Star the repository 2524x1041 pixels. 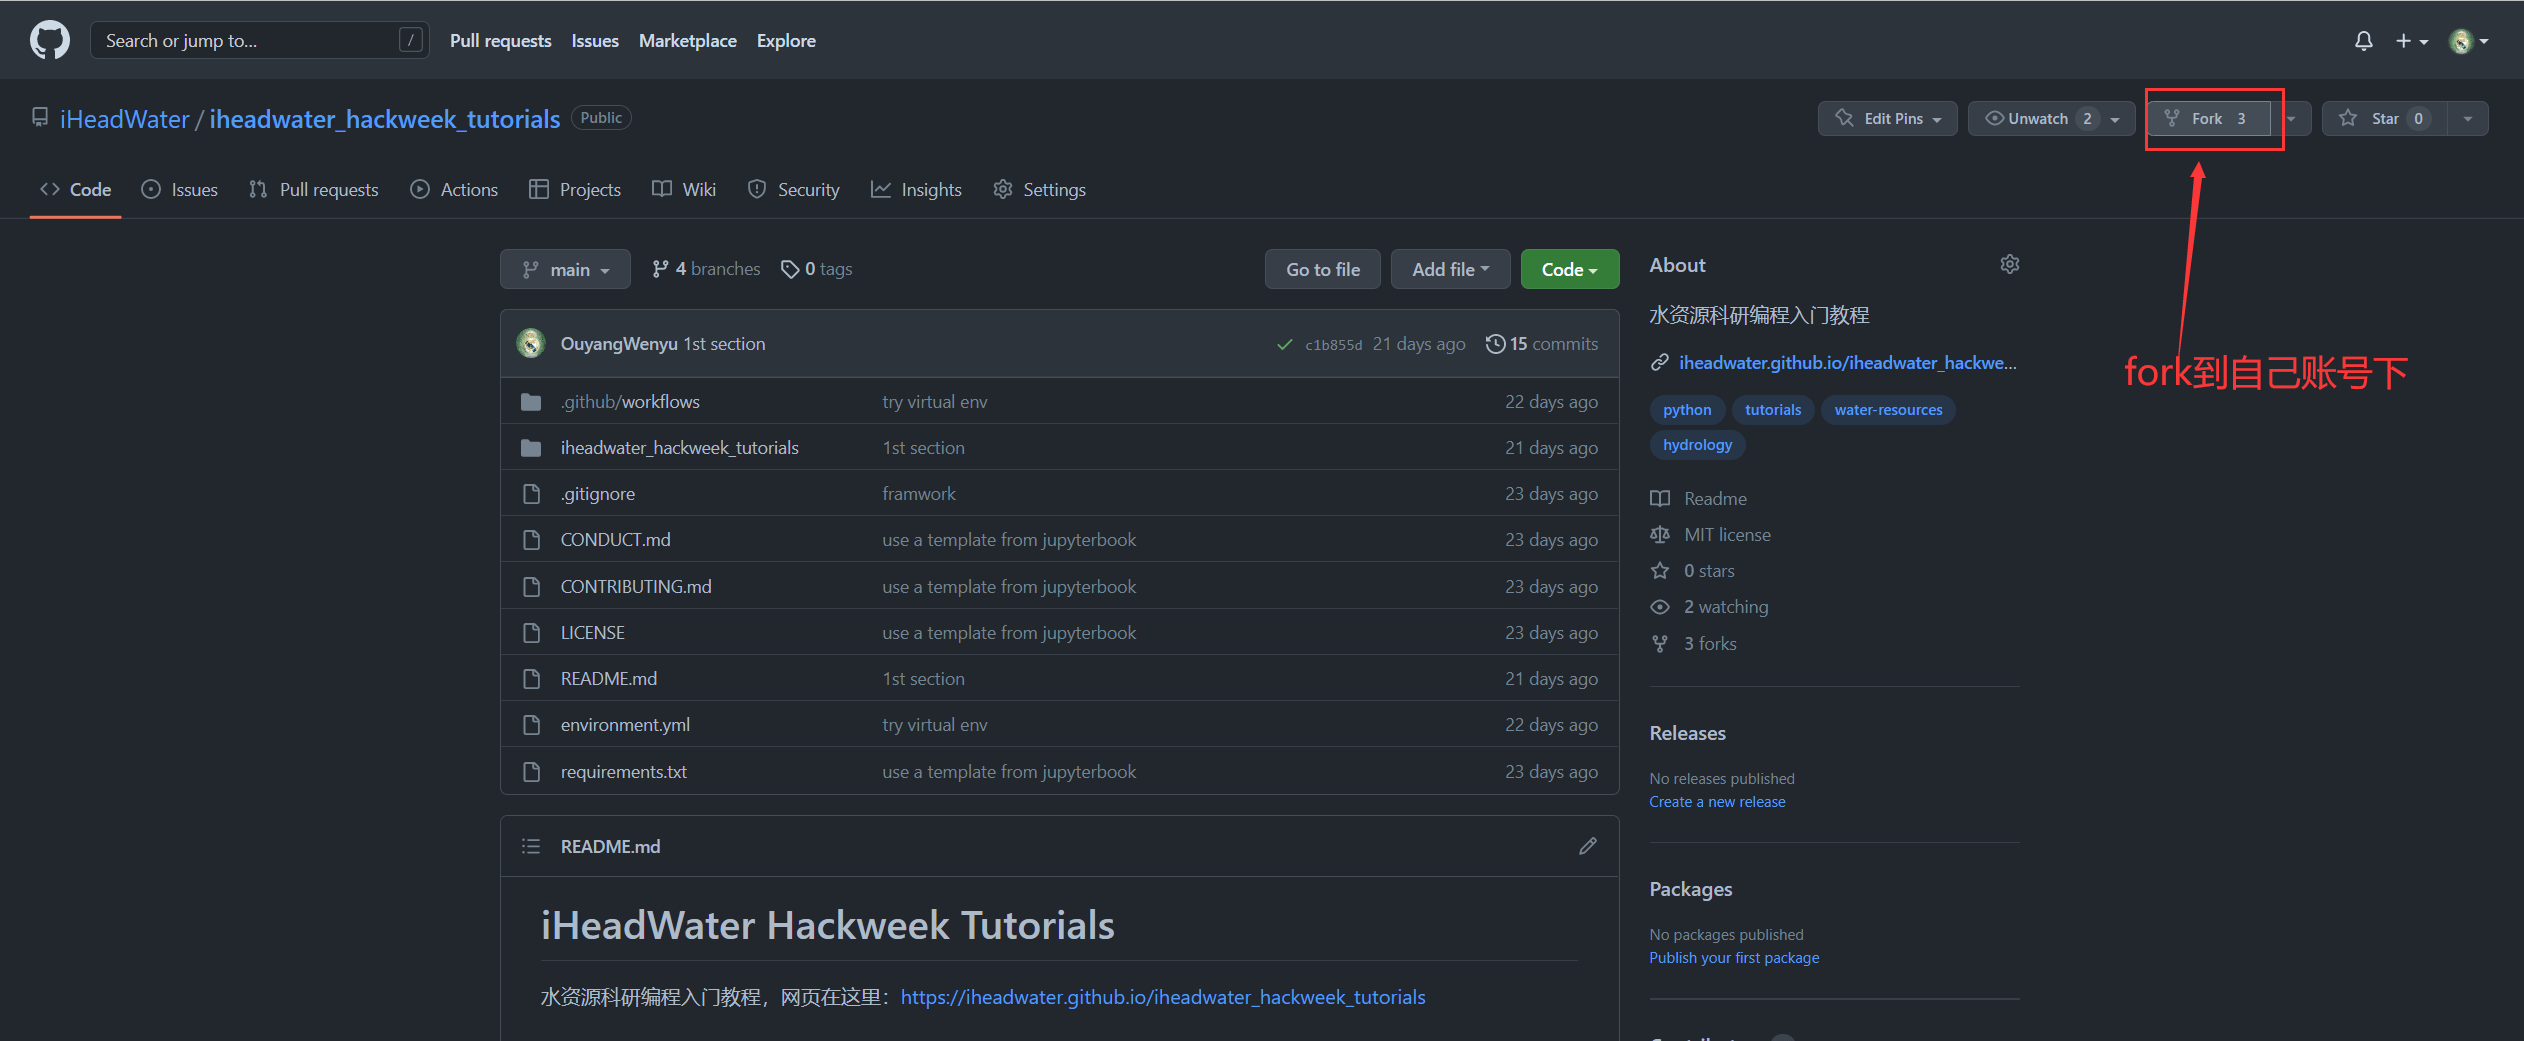tap(2383, 118)
